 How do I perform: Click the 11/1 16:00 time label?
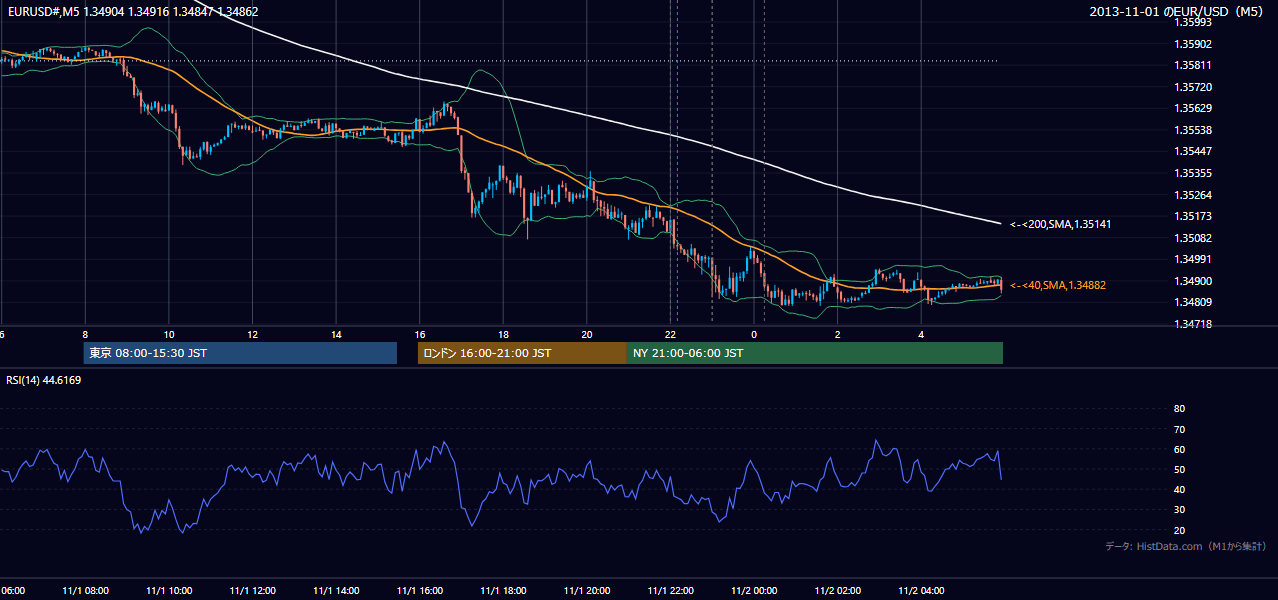click(420, 591)
